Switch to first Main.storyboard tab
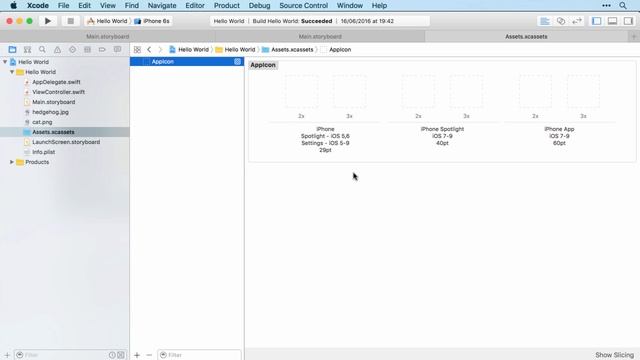This screenshot has height=360, width=640. point(107,37)
